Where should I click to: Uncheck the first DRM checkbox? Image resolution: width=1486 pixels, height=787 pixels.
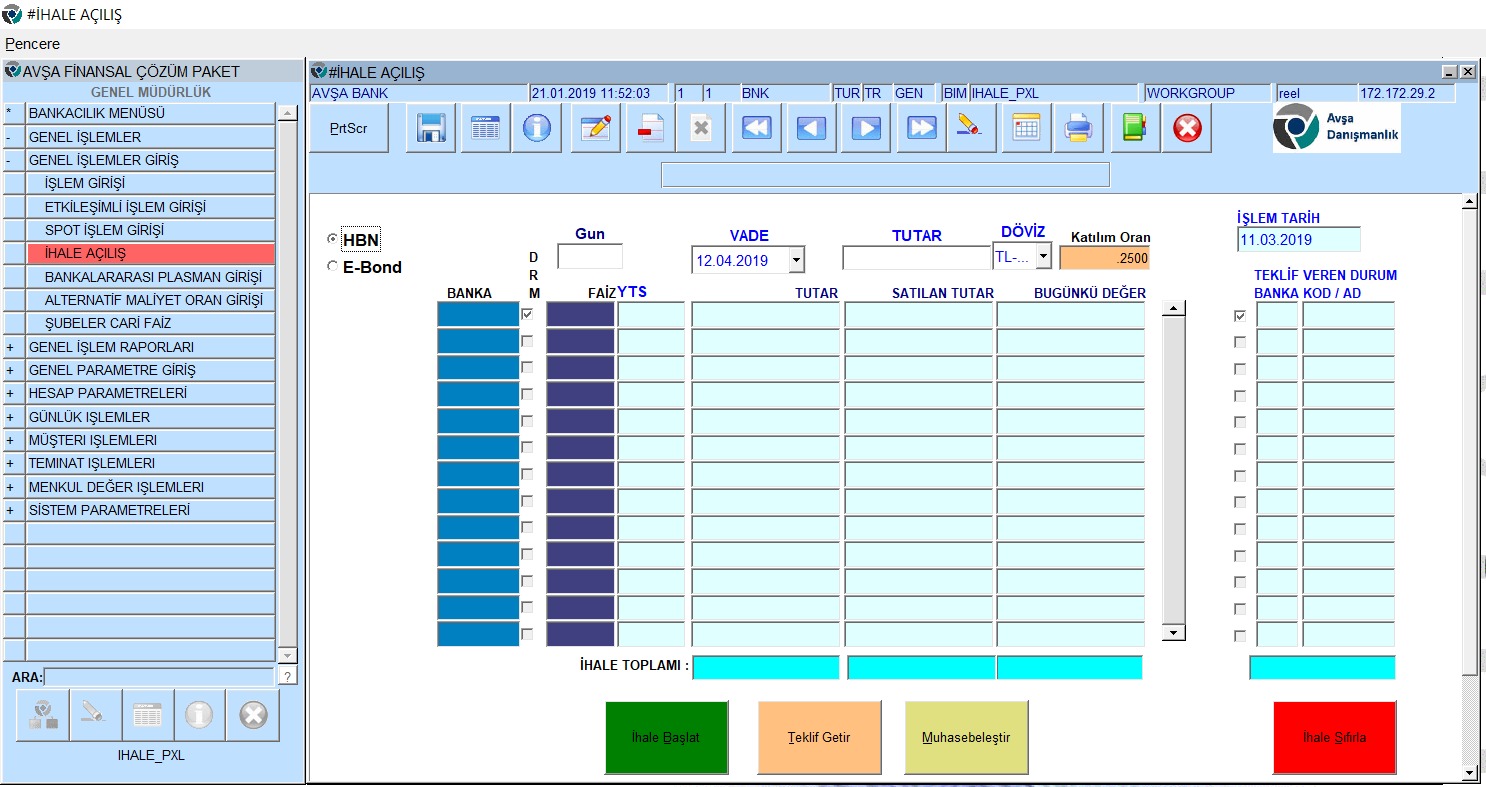(x=527, y=314)
